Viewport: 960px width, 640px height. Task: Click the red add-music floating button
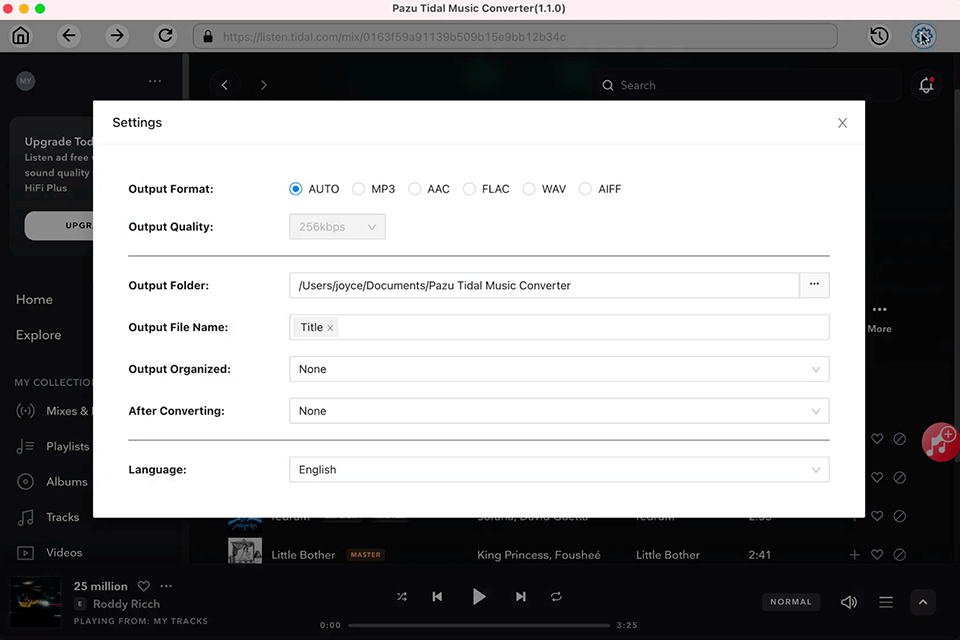940,441
